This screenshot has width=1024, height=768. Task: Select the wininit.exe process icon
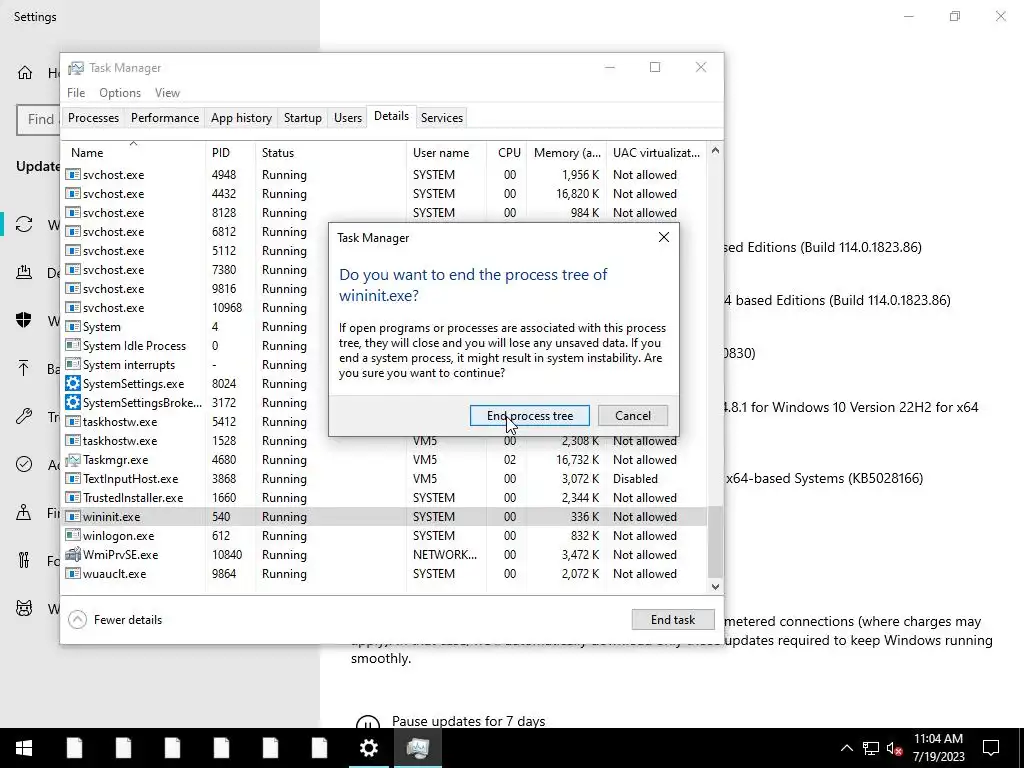click(x=72, y=516)
